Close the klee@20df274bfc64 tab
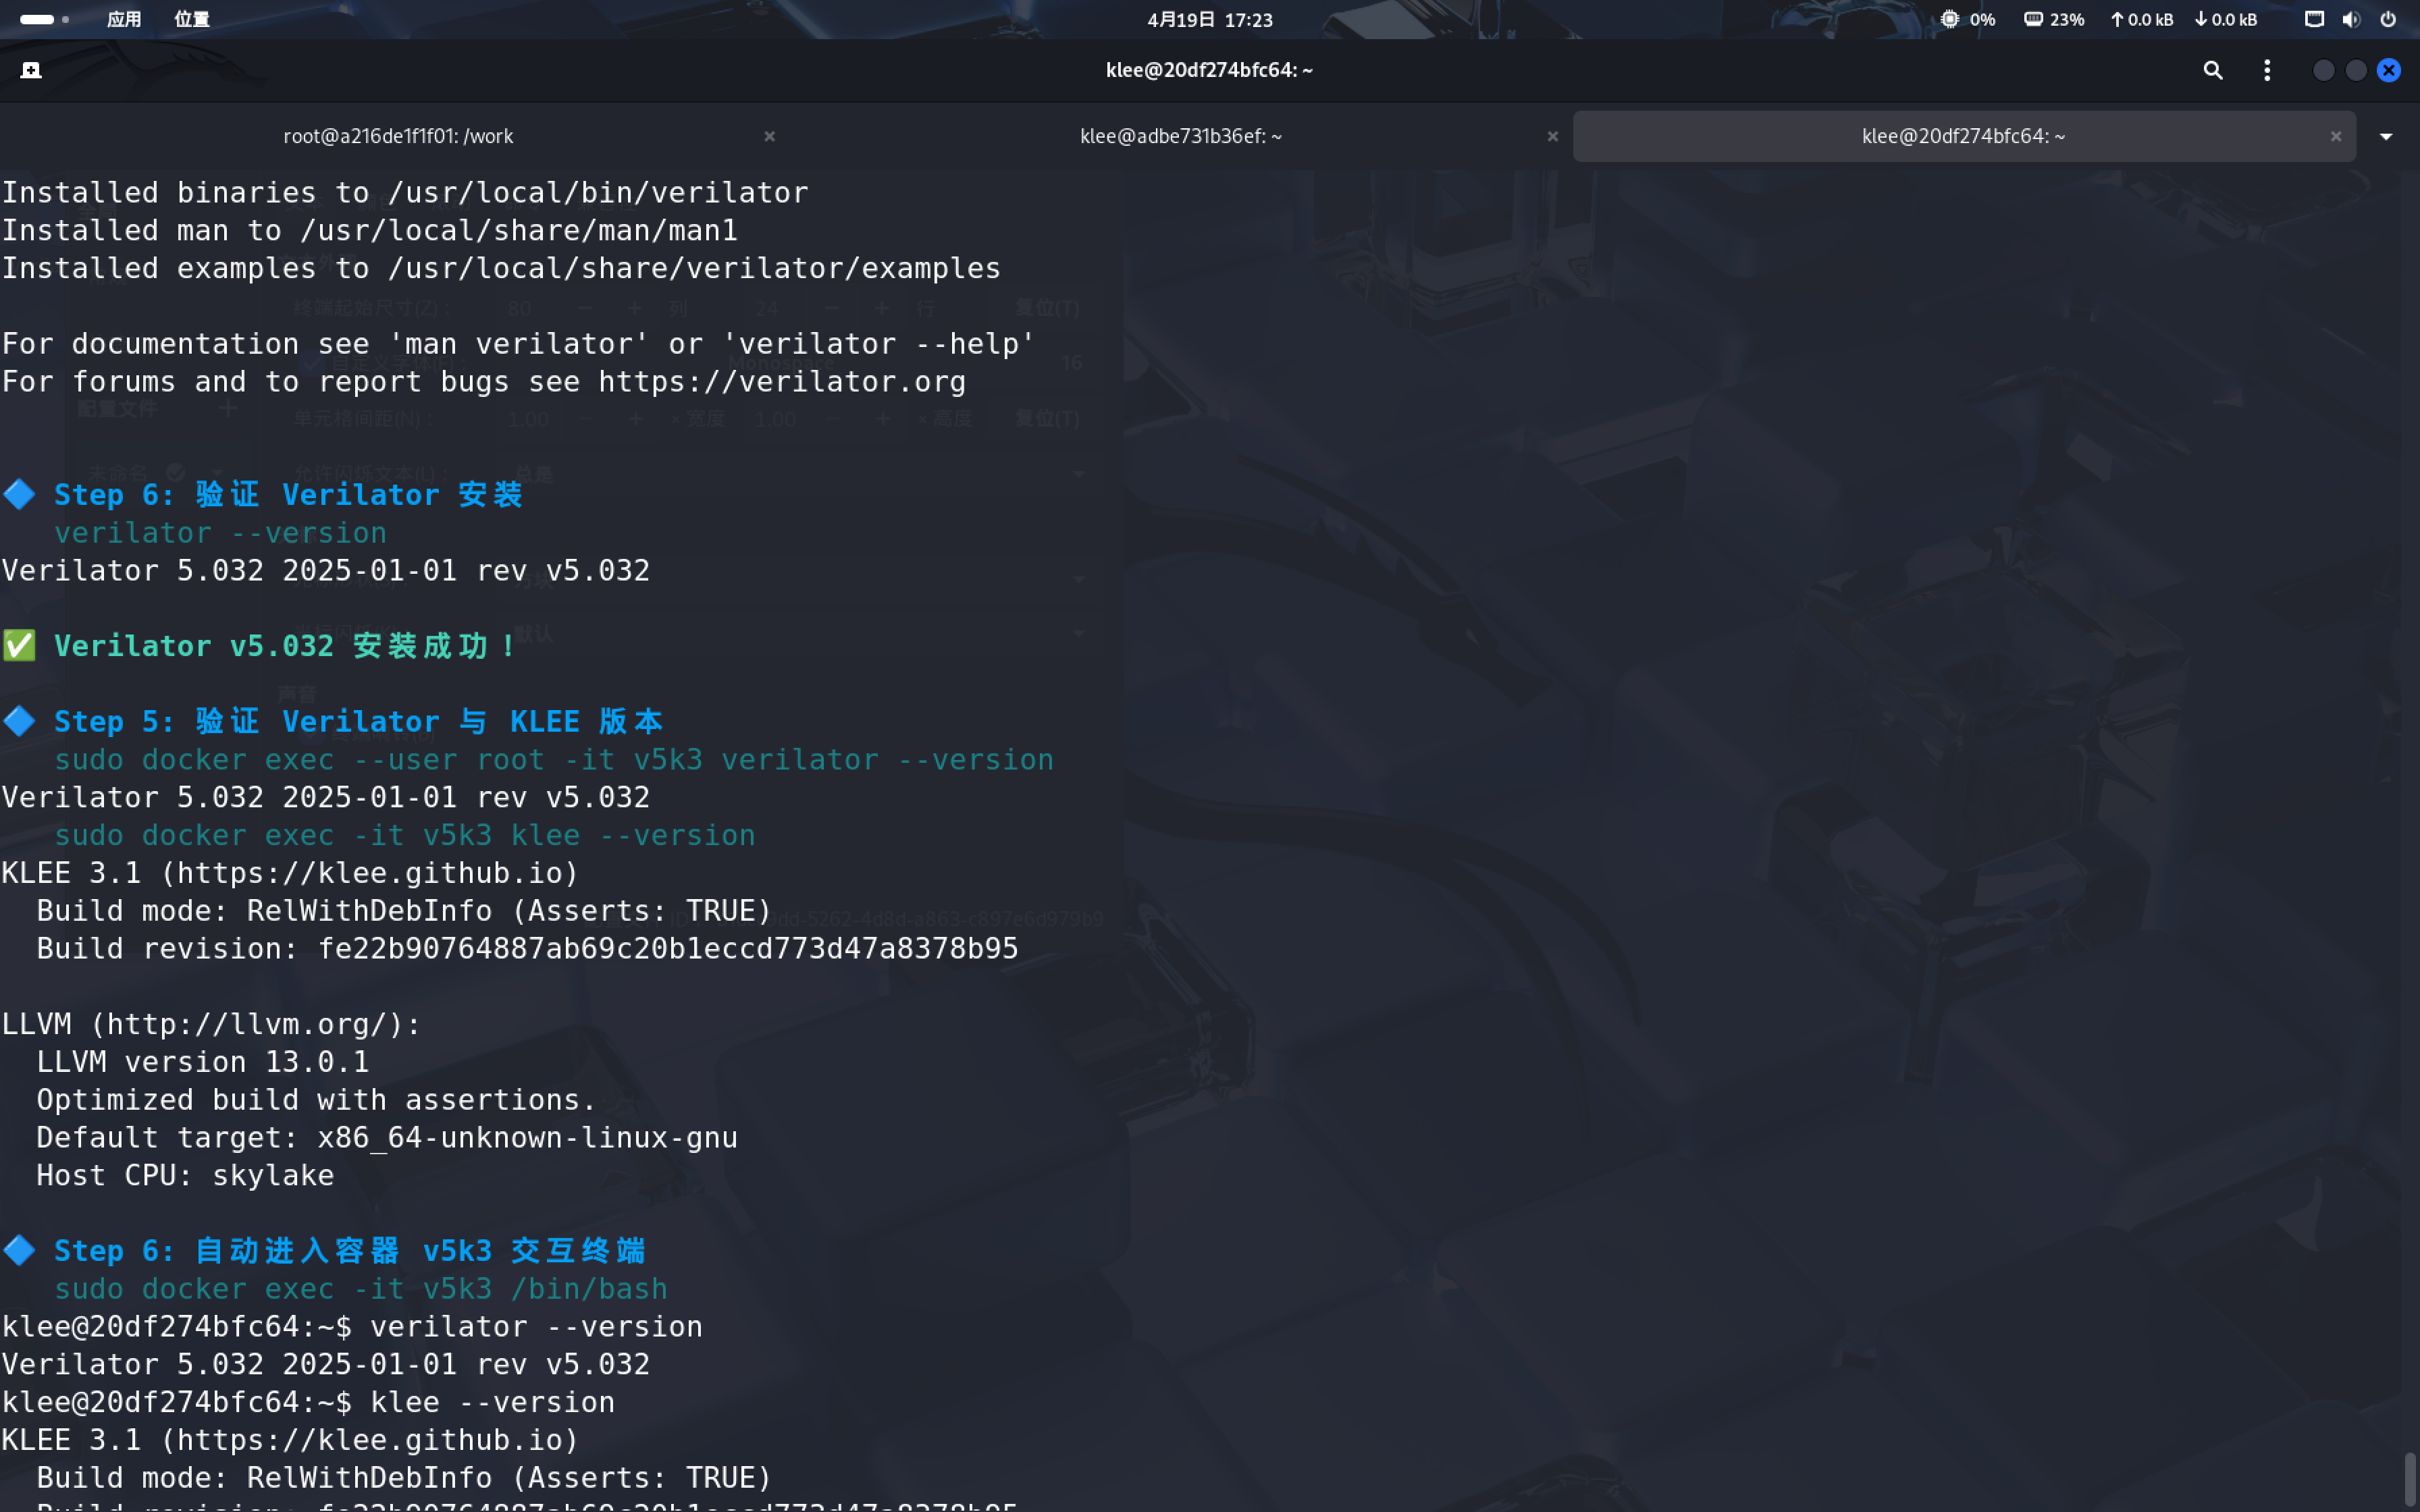The height and width of the screenshot is (1512, 2420). click(x=2336, y=136)
